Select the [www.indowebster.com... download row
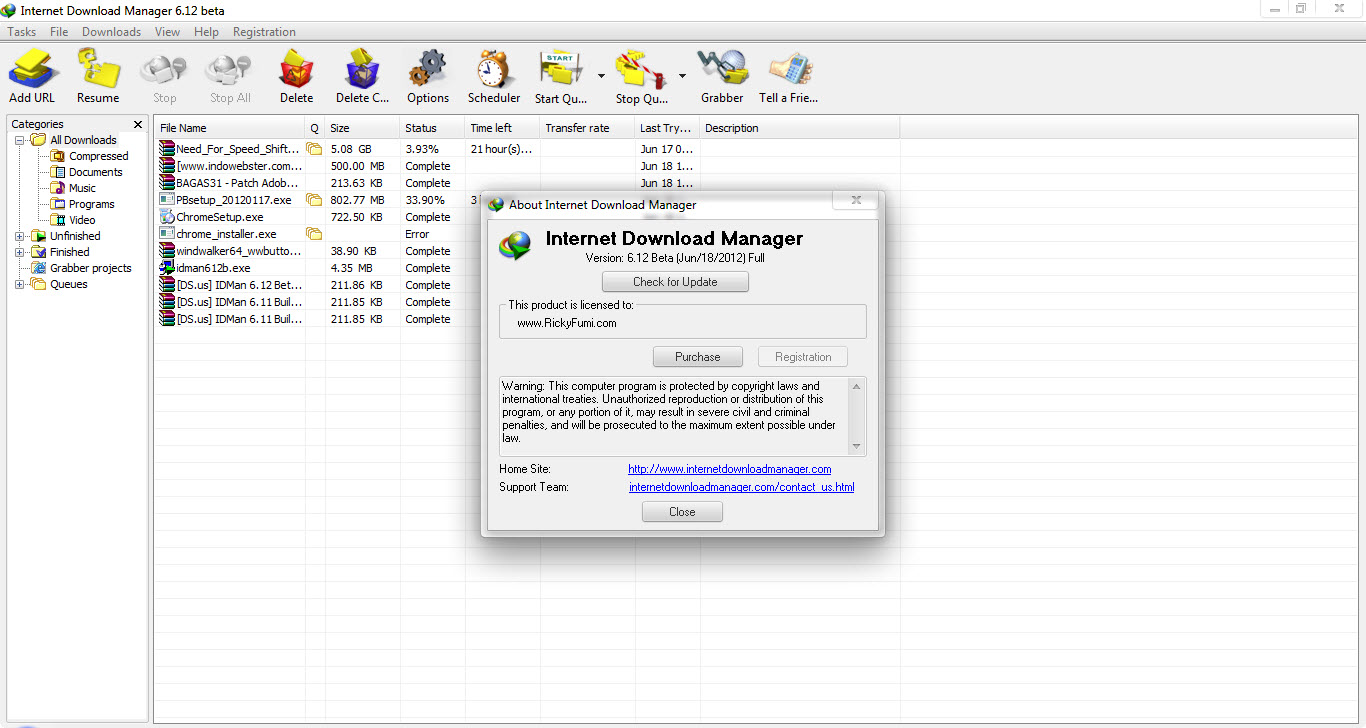Viewport: 1366px width, 728px height. click(239, 166)
